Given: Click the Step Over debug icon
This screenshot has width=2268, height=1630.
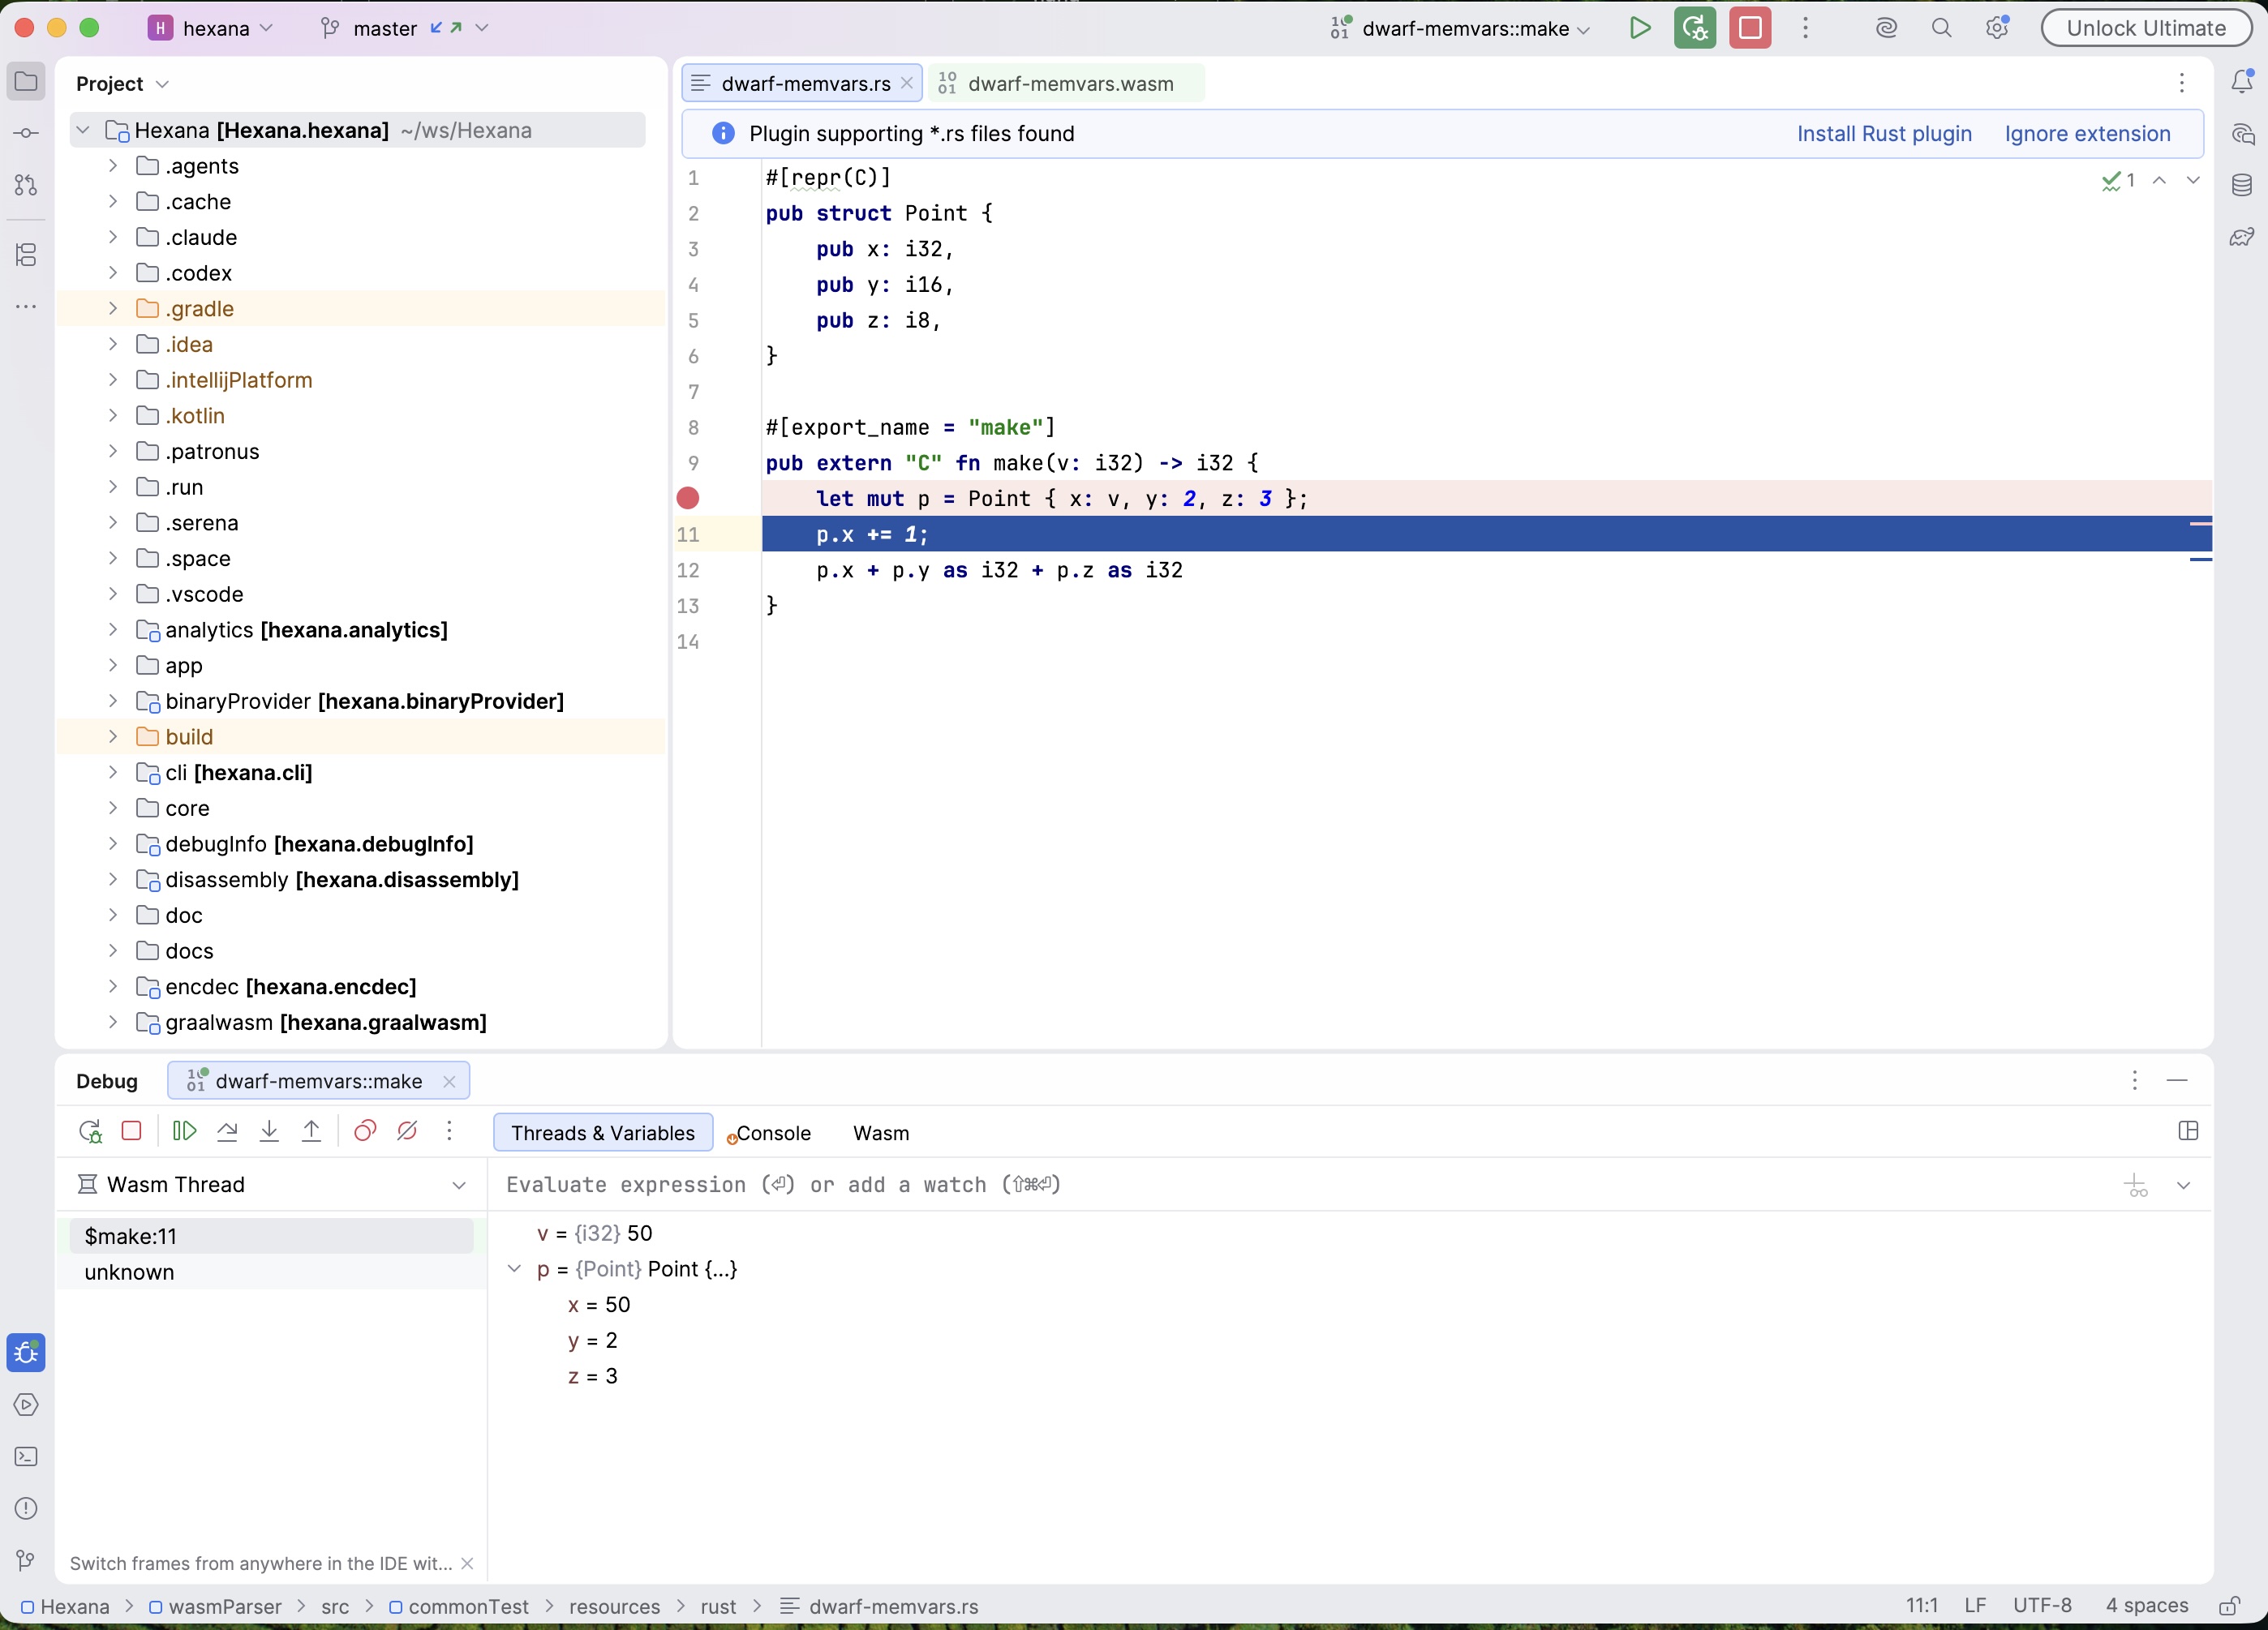Looking at the screenshot, I should click(x=227, y=1131).
